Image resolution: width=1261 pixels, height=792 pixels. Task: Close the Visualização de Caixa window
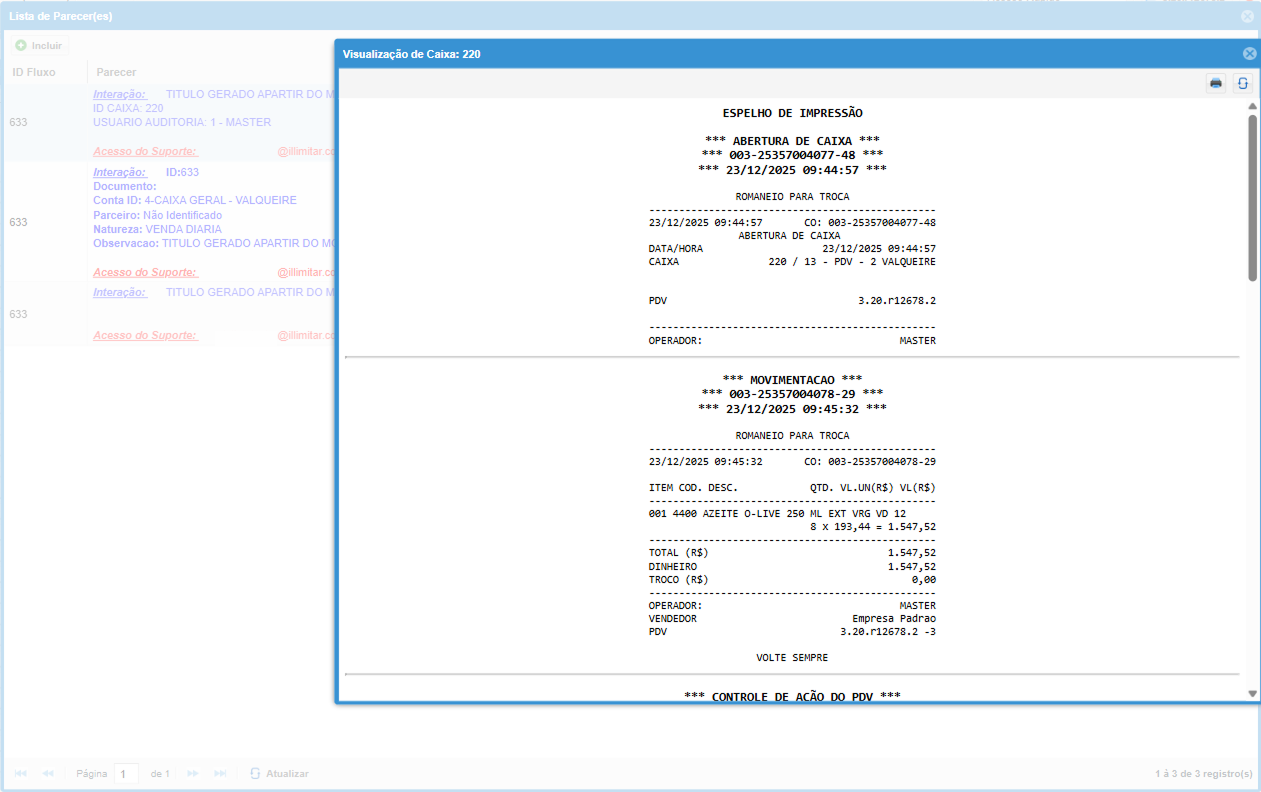[1249, 54]
